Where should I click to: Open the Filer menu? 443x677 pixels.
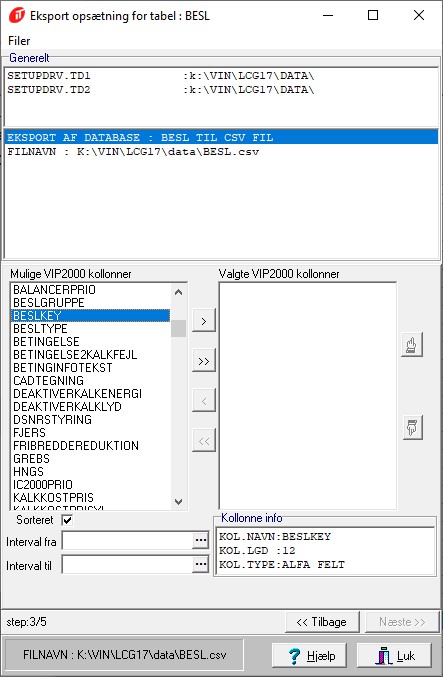(19, 41)
